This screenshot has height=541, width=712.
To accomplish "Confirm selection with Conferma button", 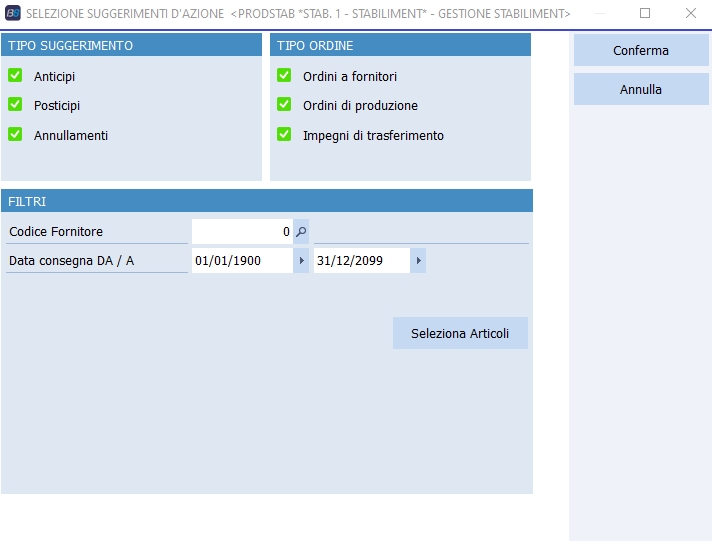I will click(641, 50).
